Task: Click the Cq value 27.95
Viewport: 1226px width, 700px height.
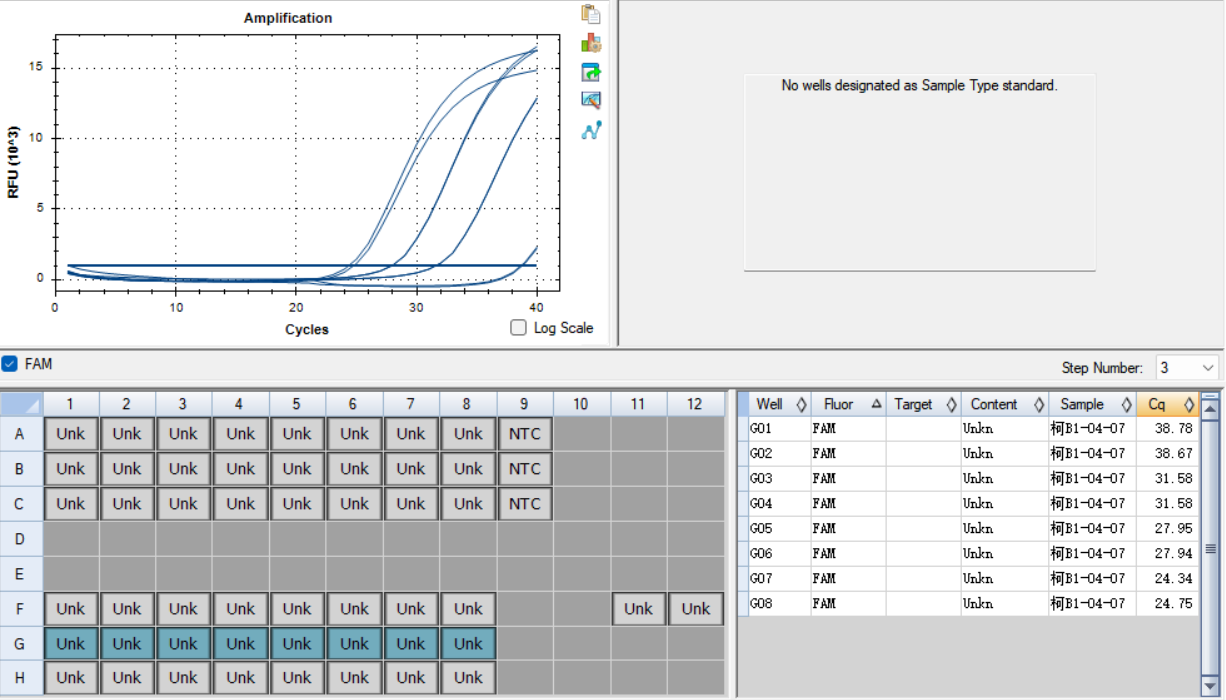Action: (1172, 528)
